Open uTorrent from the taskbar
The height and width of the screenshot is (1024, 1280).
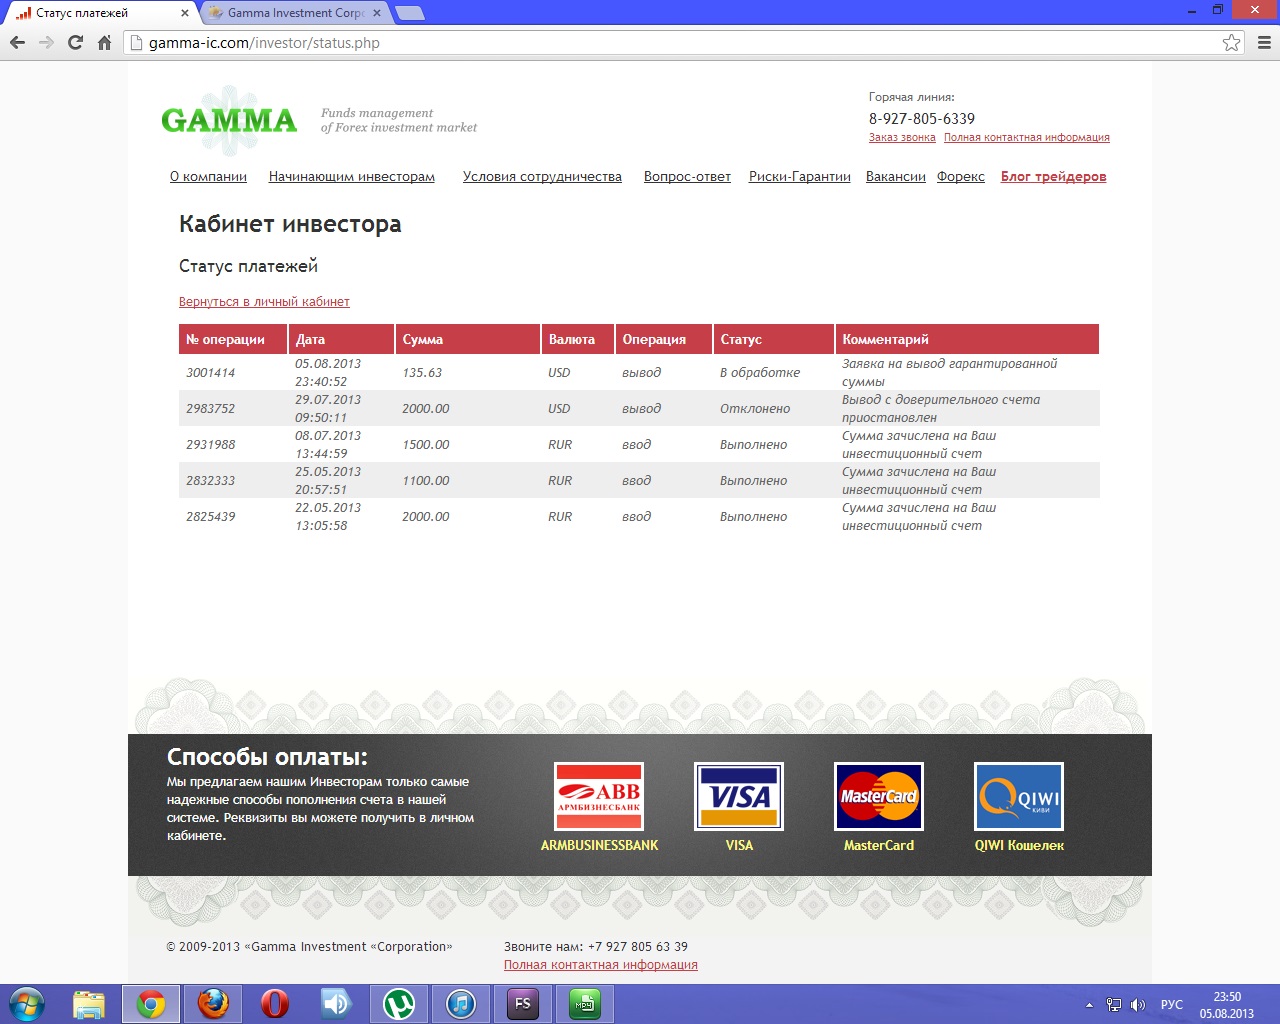(399, 1004)
